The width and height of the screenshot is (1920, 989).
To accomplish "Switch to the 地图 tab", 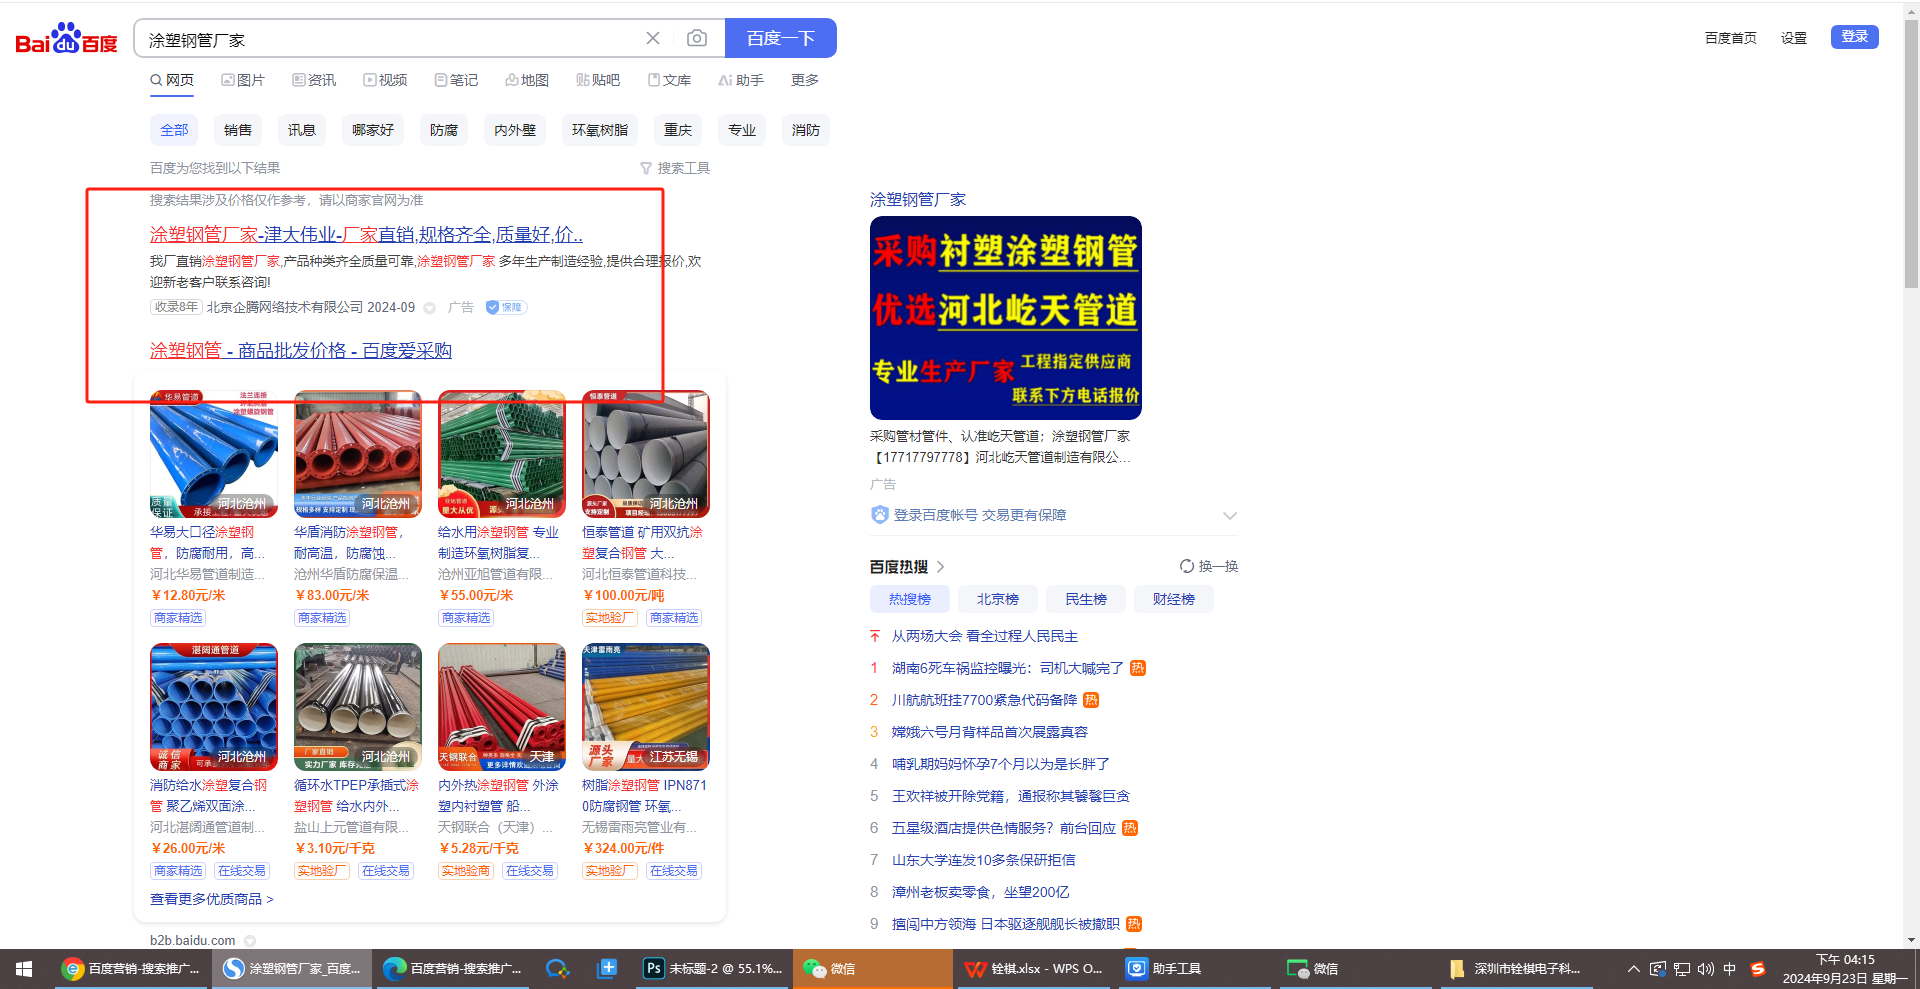I will pyautogui.click(x=527, y=80).
